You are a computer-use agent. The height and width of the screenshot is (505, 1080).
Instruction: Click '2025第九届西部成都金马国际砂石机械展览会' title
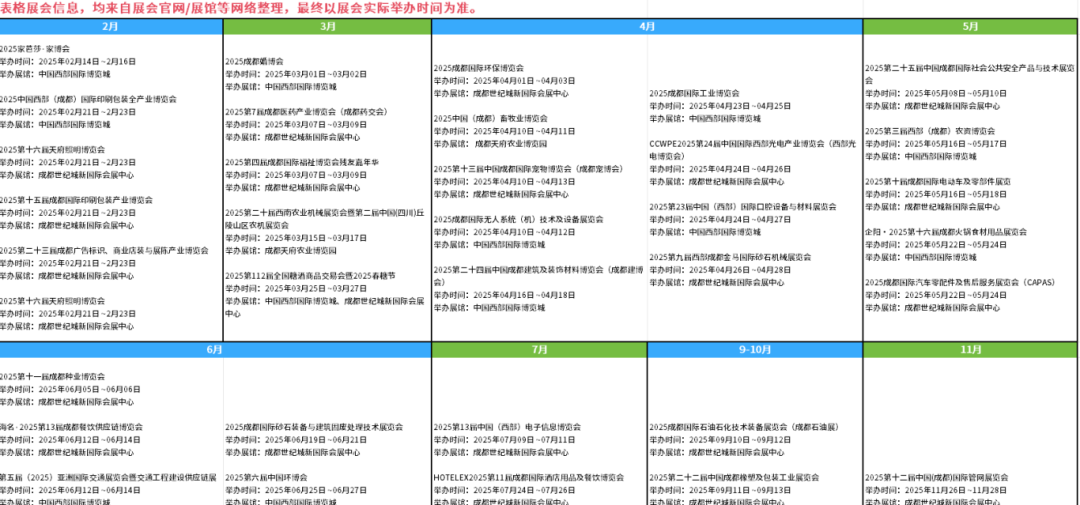[731, 258]
